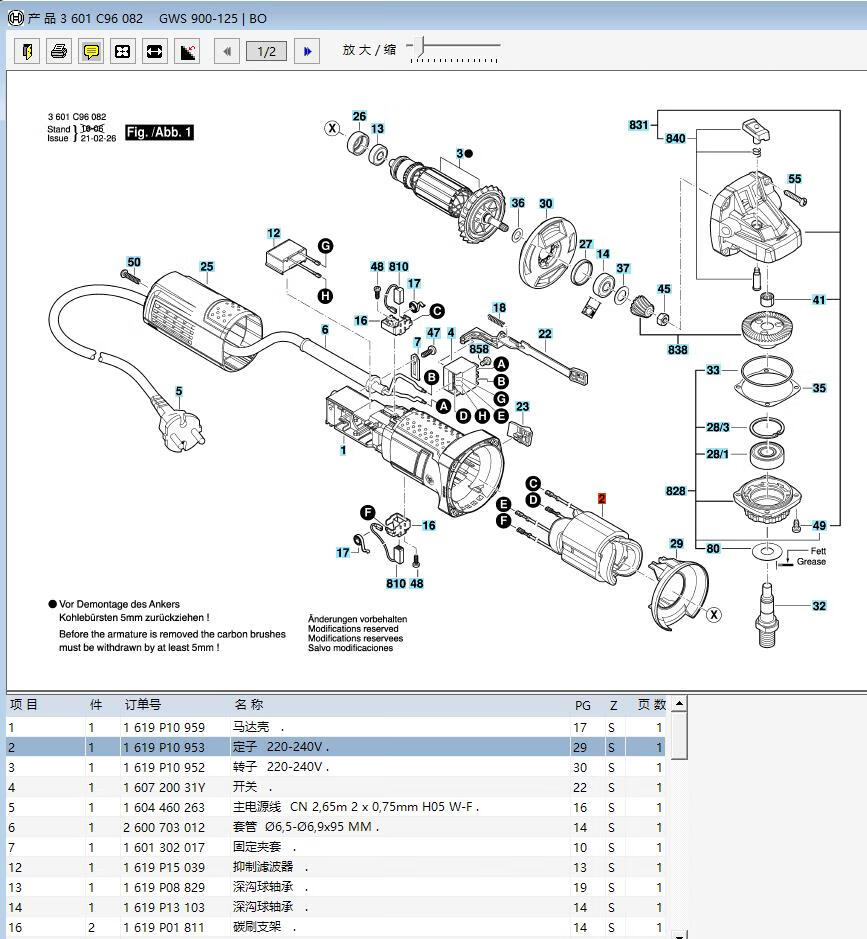
Task: Select rear cover part label 25
Action: (207, 266)
